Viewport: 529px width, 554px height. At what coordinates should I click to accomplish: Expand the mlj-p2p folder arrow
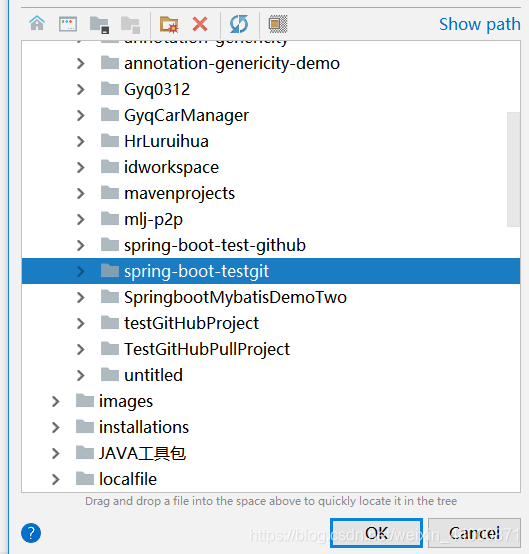pos(81,219)
